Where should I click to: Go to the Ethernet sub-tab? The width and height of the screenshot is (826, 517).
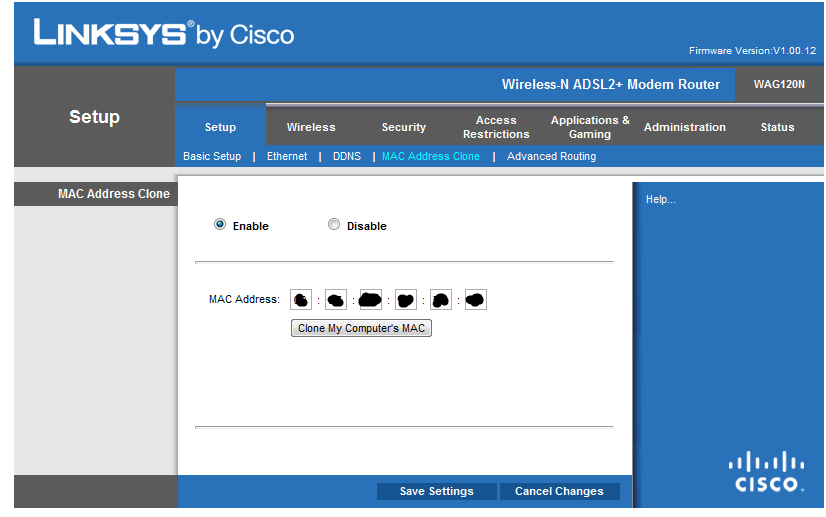tap(287, 156)
